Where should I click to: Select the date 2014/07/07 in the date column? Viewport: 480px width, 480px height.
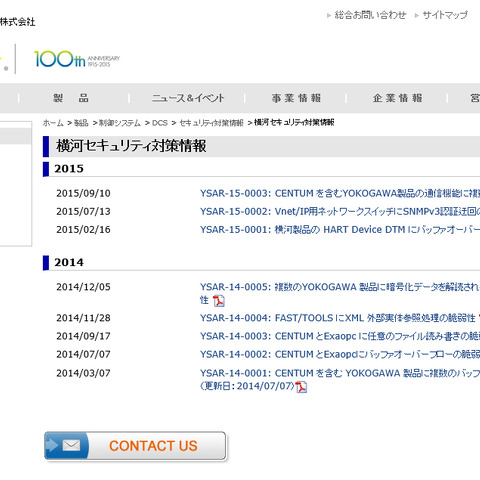[x=83, y=354]
